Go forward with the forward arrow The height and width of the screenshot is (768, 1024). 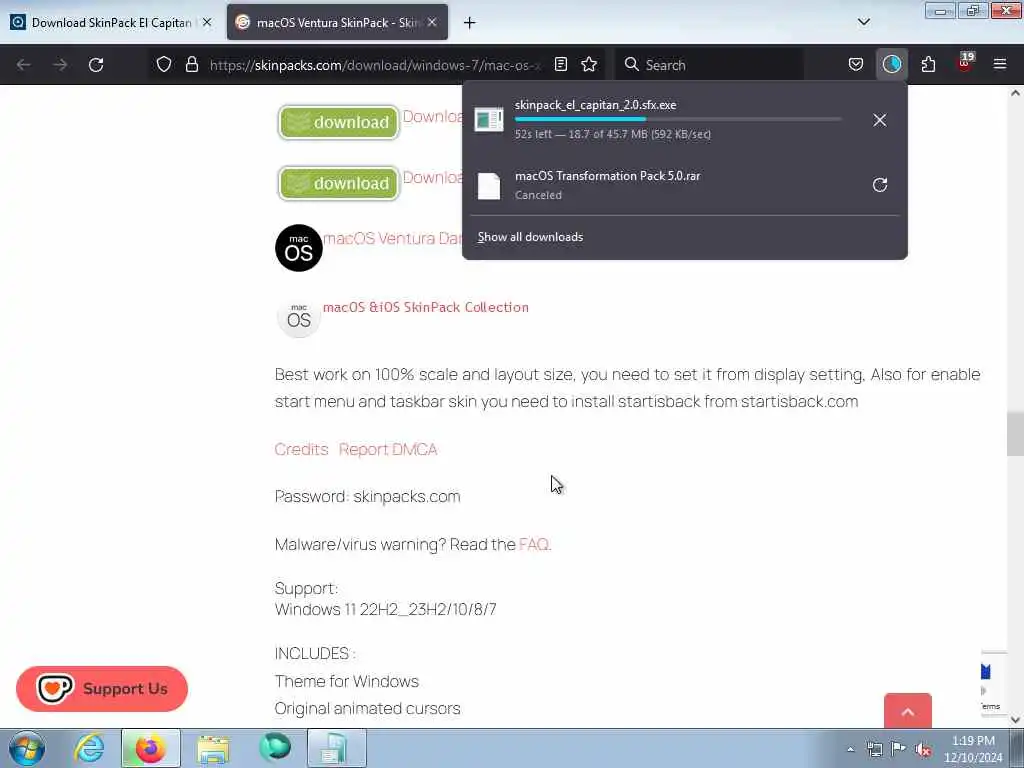click(60, 65)
